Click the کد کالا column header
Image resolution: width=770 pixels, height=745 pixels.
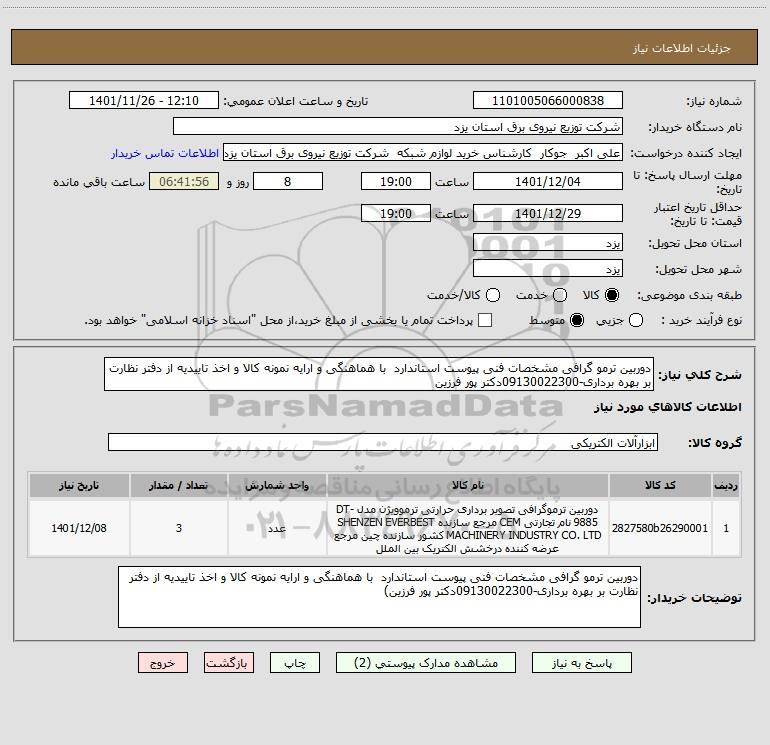point(660,485)
